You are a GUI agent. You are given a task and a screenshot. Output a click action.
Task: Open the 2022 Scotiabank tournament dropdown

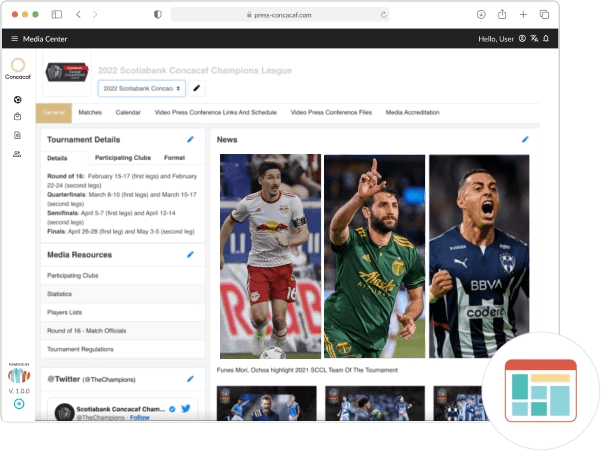(142, 89)
